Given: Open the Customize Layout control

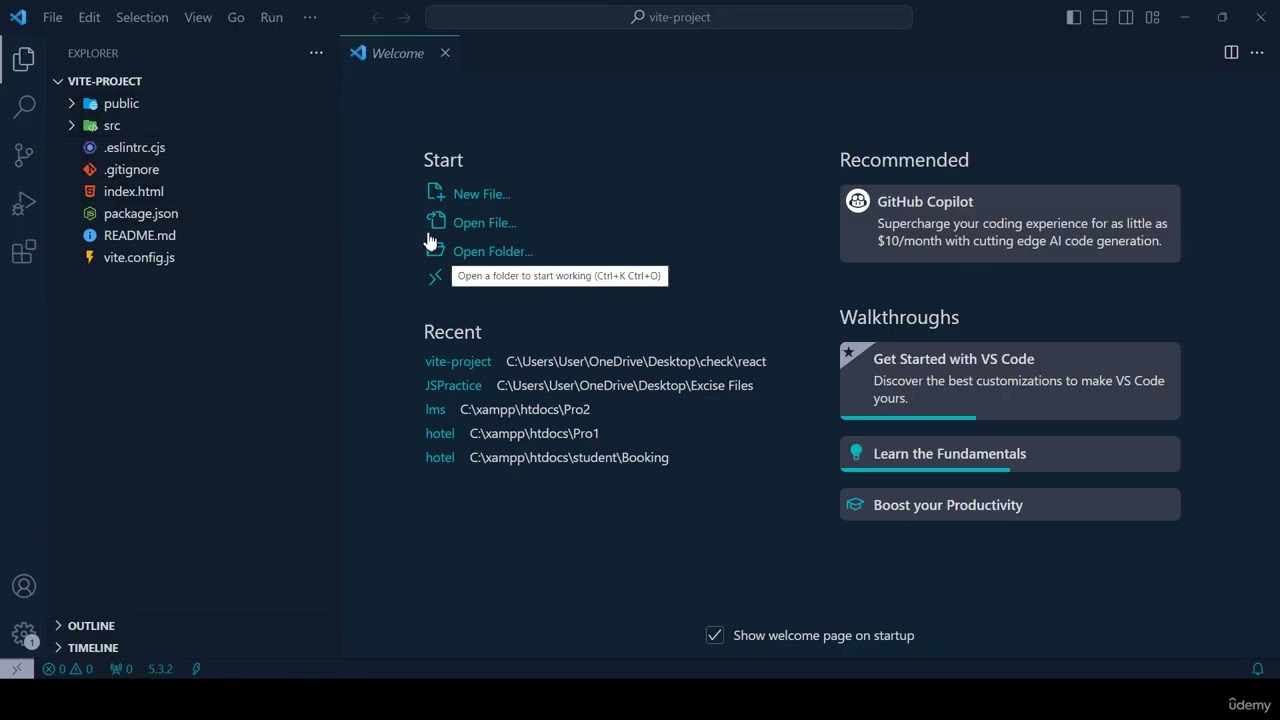Looking at the screenshot, I should 1152,17.
